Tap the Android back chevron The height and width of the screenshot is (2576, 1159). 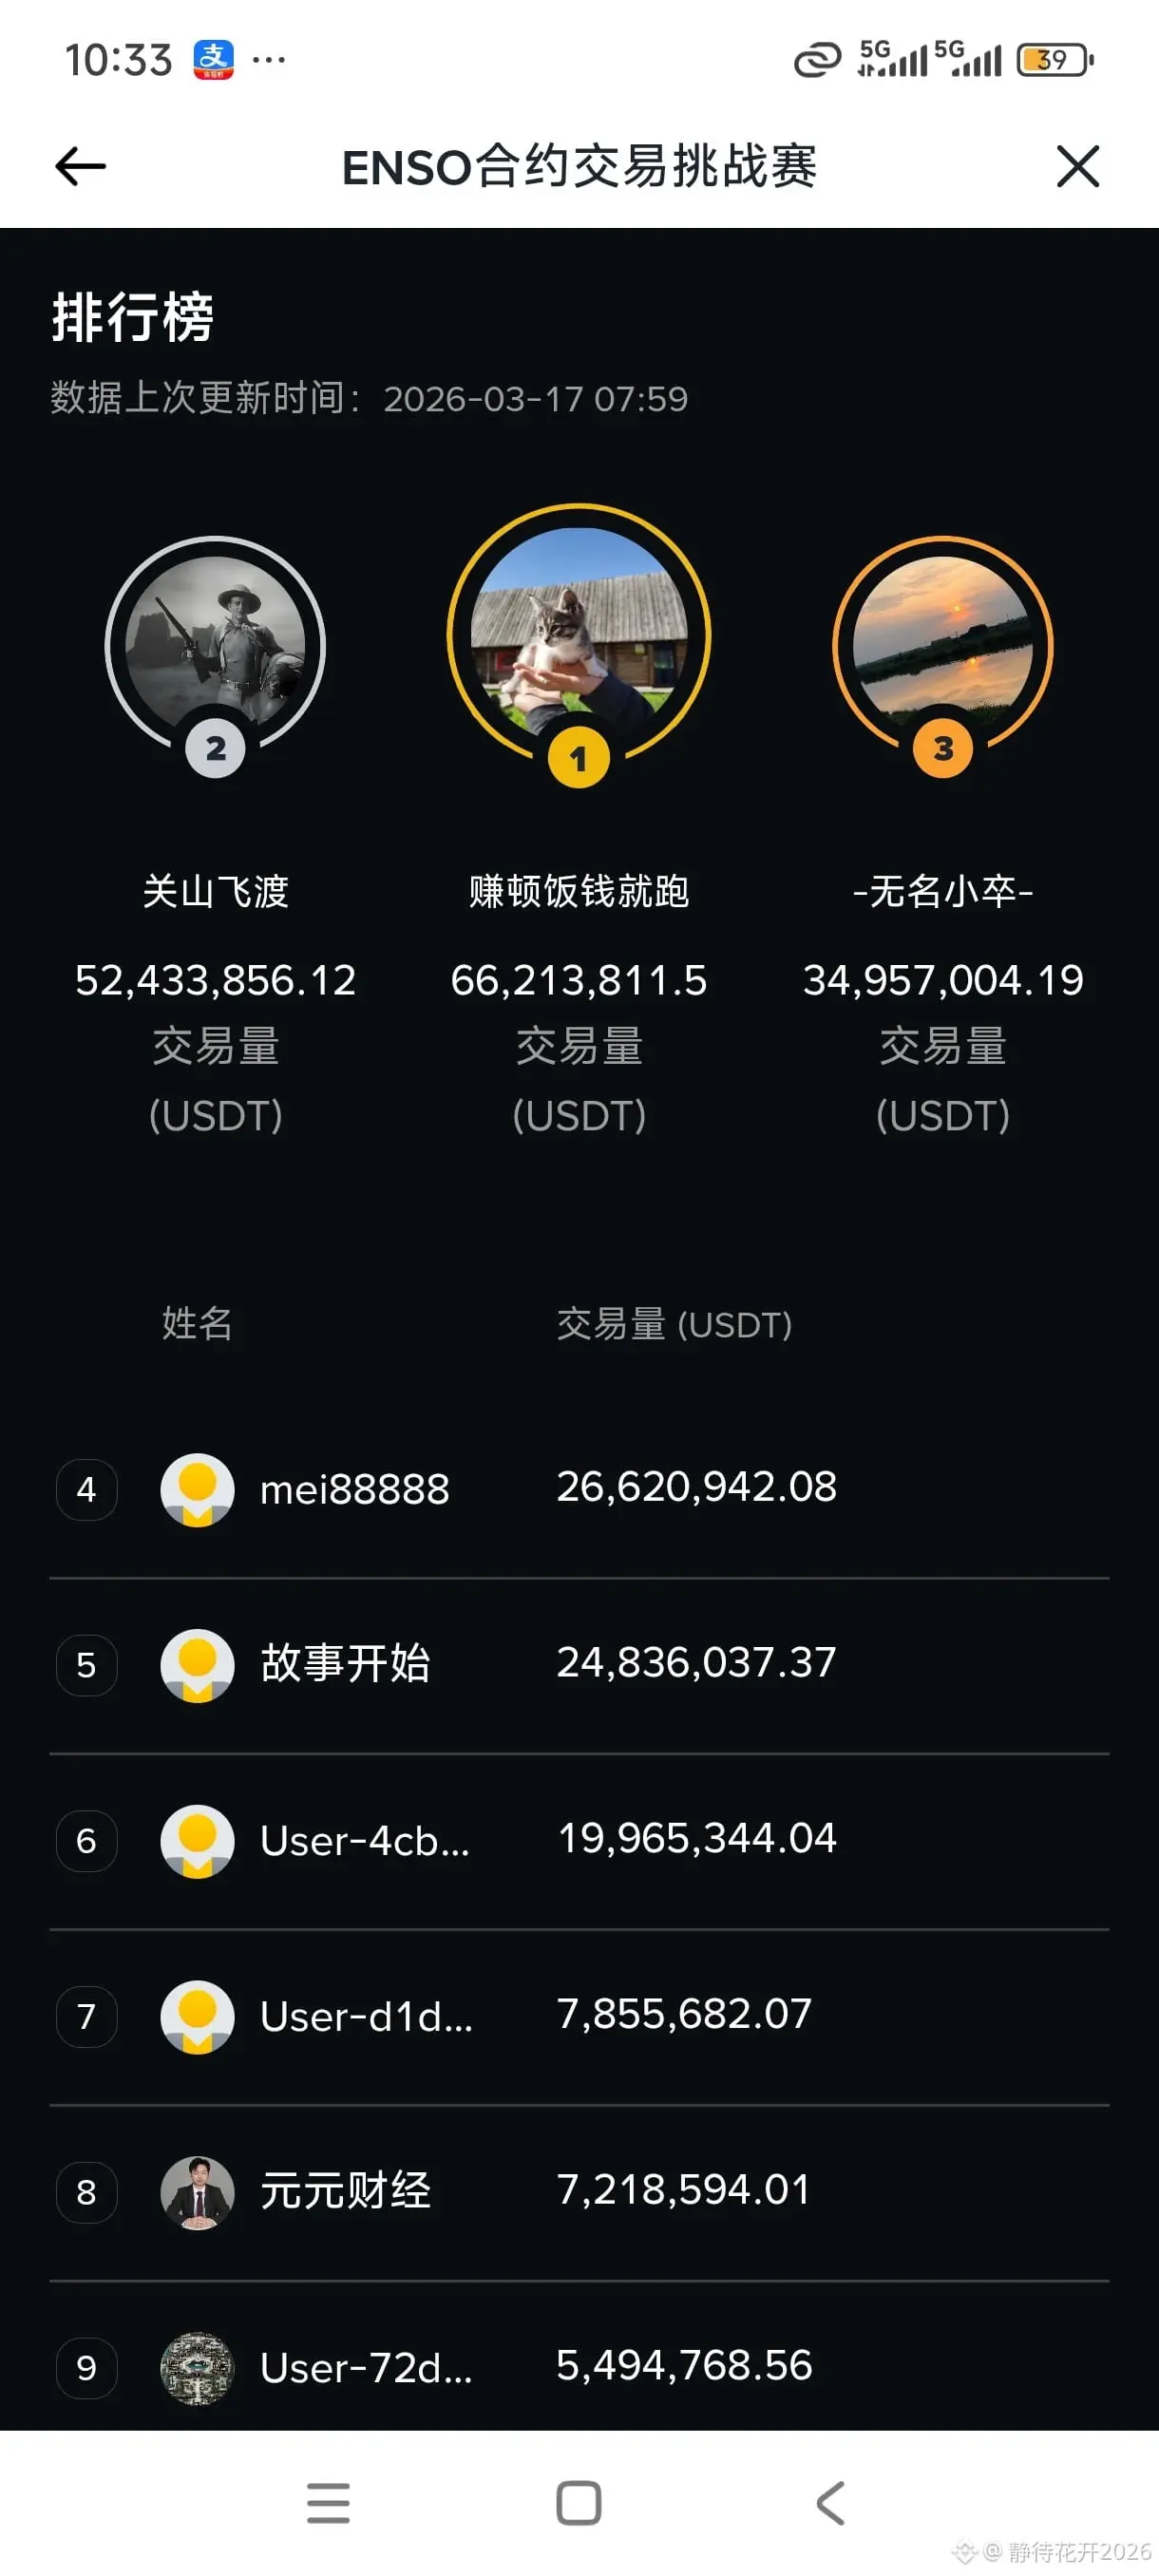click(830, 2503)
